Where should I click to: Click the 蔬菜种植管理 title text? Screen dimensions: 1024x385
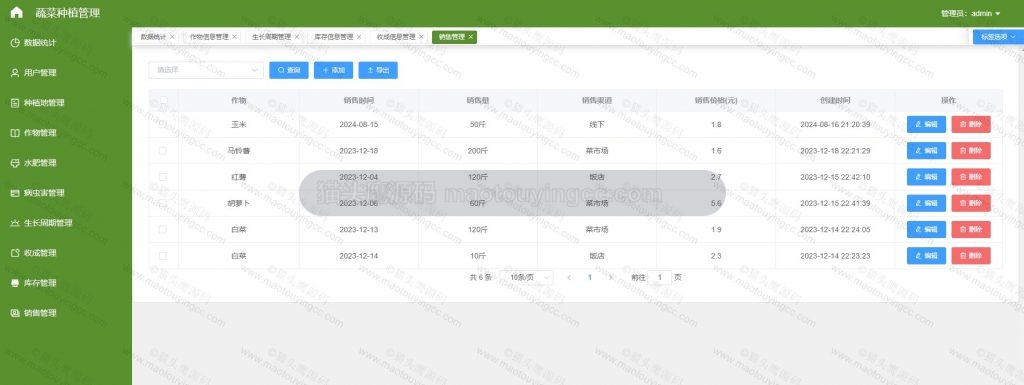68,13
